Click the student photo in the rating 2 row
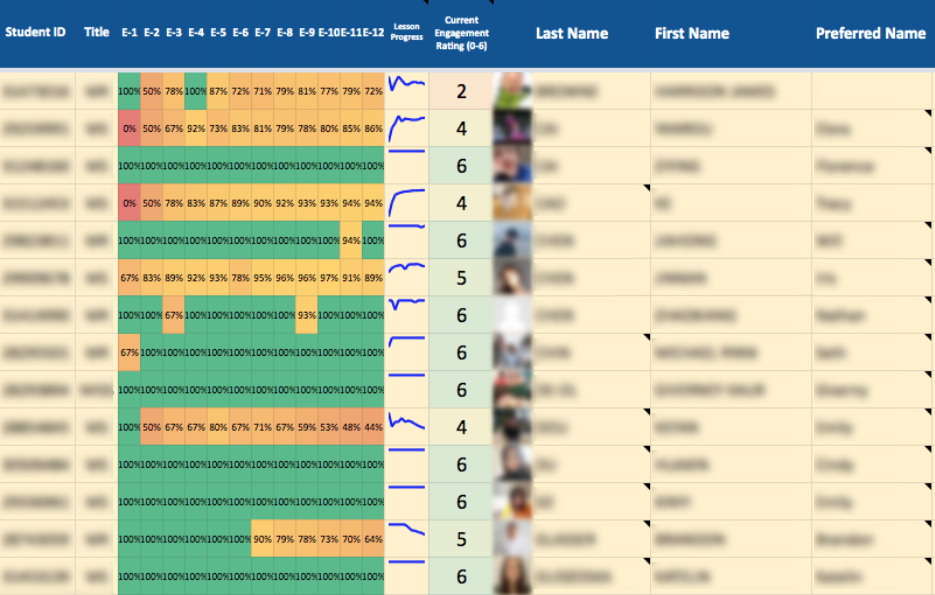The image size is (935, 595). pos(512,91)
